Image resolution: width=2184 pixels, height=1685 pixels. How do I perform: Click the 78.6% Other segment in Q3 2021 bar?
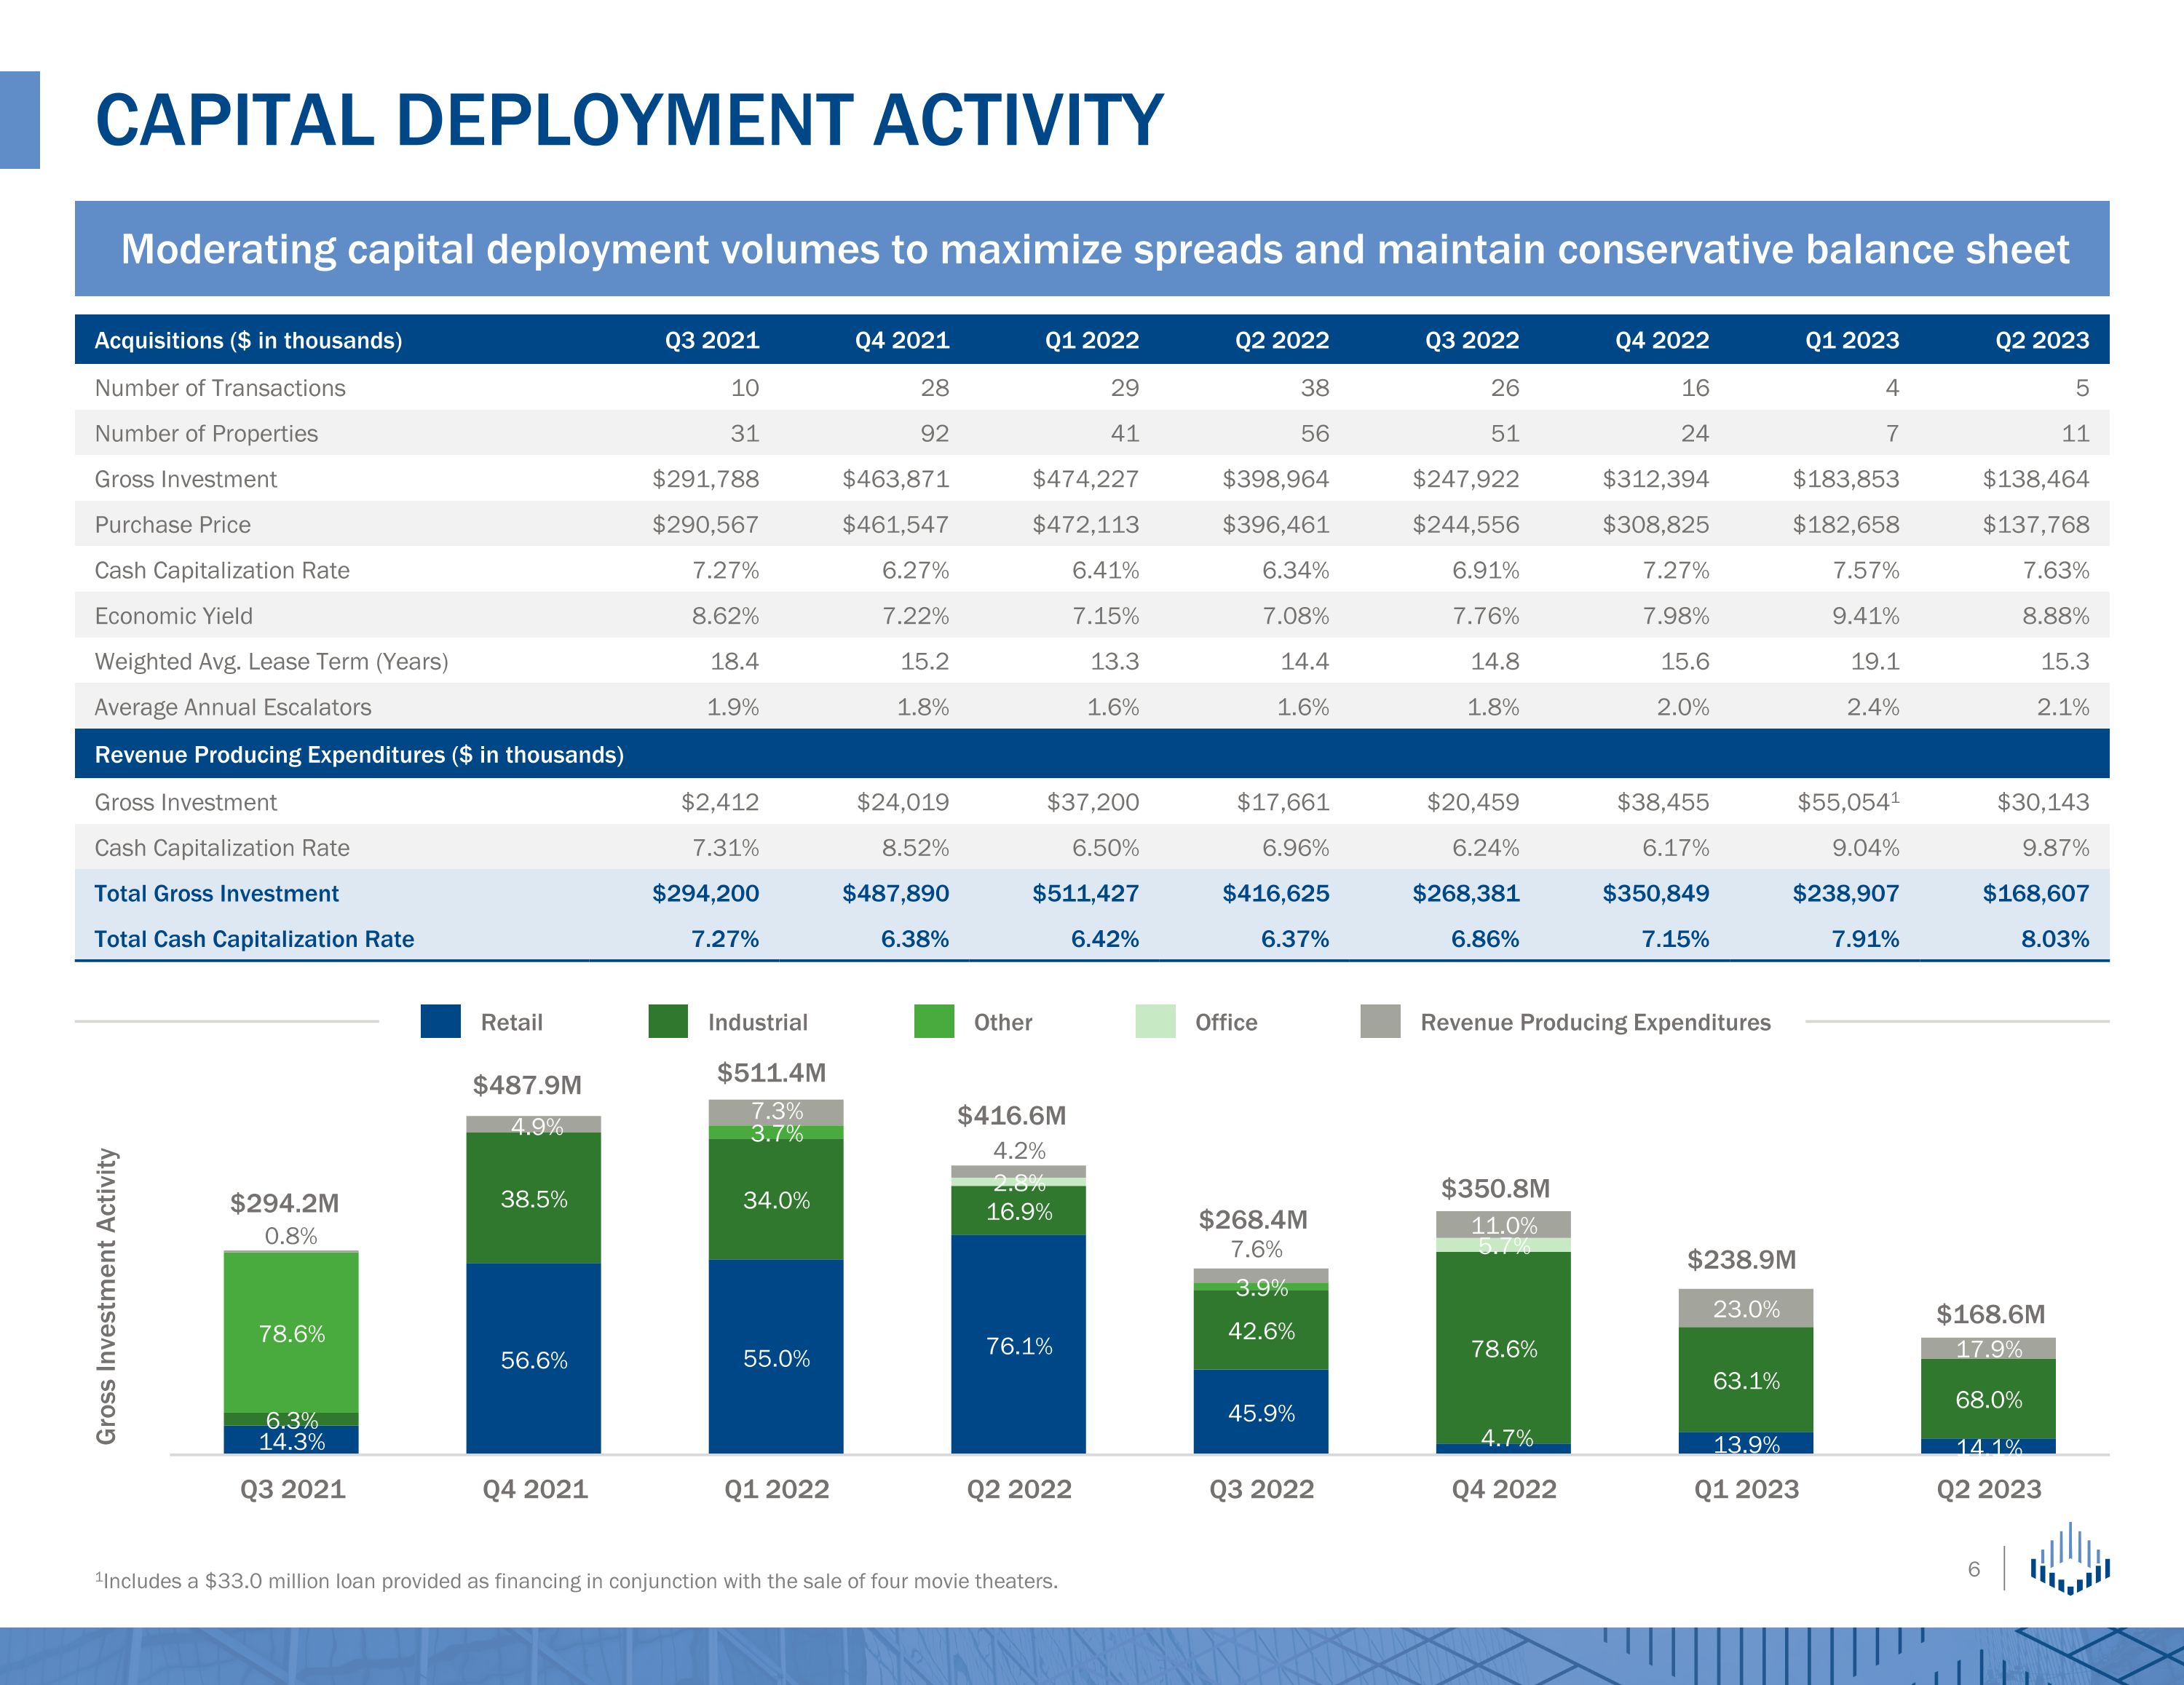point(291,1333)
